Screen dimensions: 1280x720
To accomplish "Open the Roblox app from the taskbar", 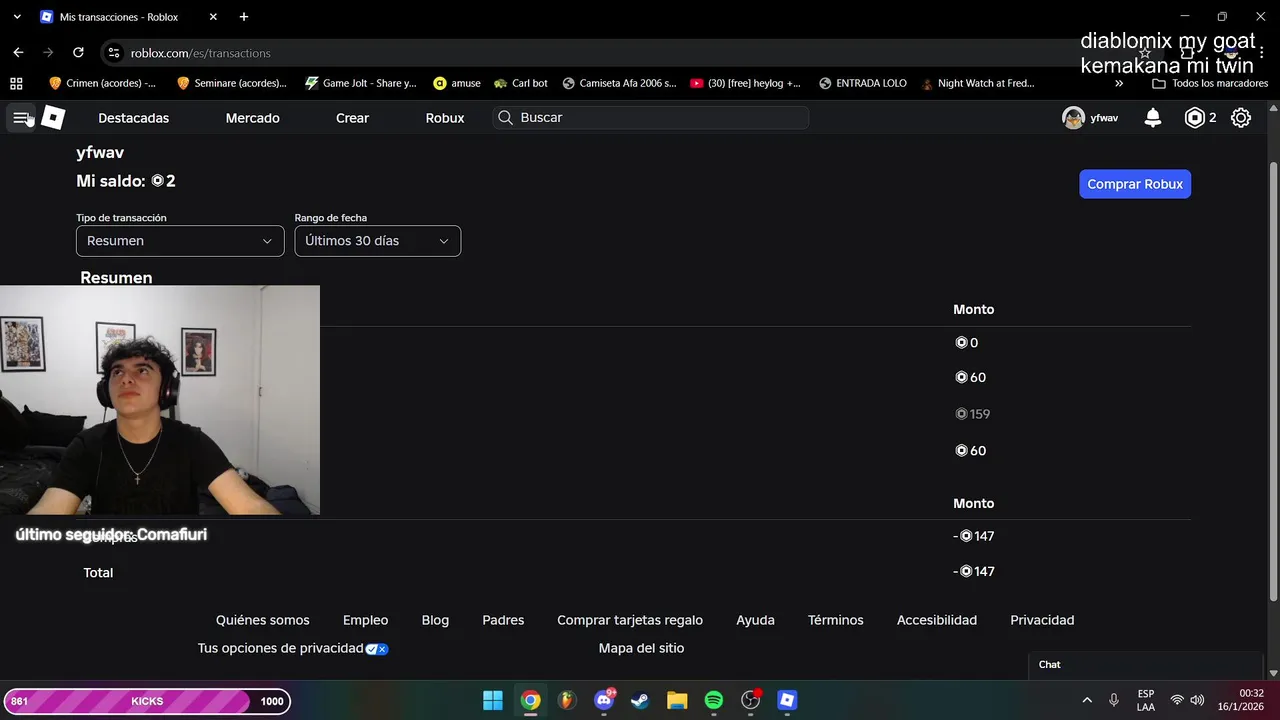I will tap(787, 700).
